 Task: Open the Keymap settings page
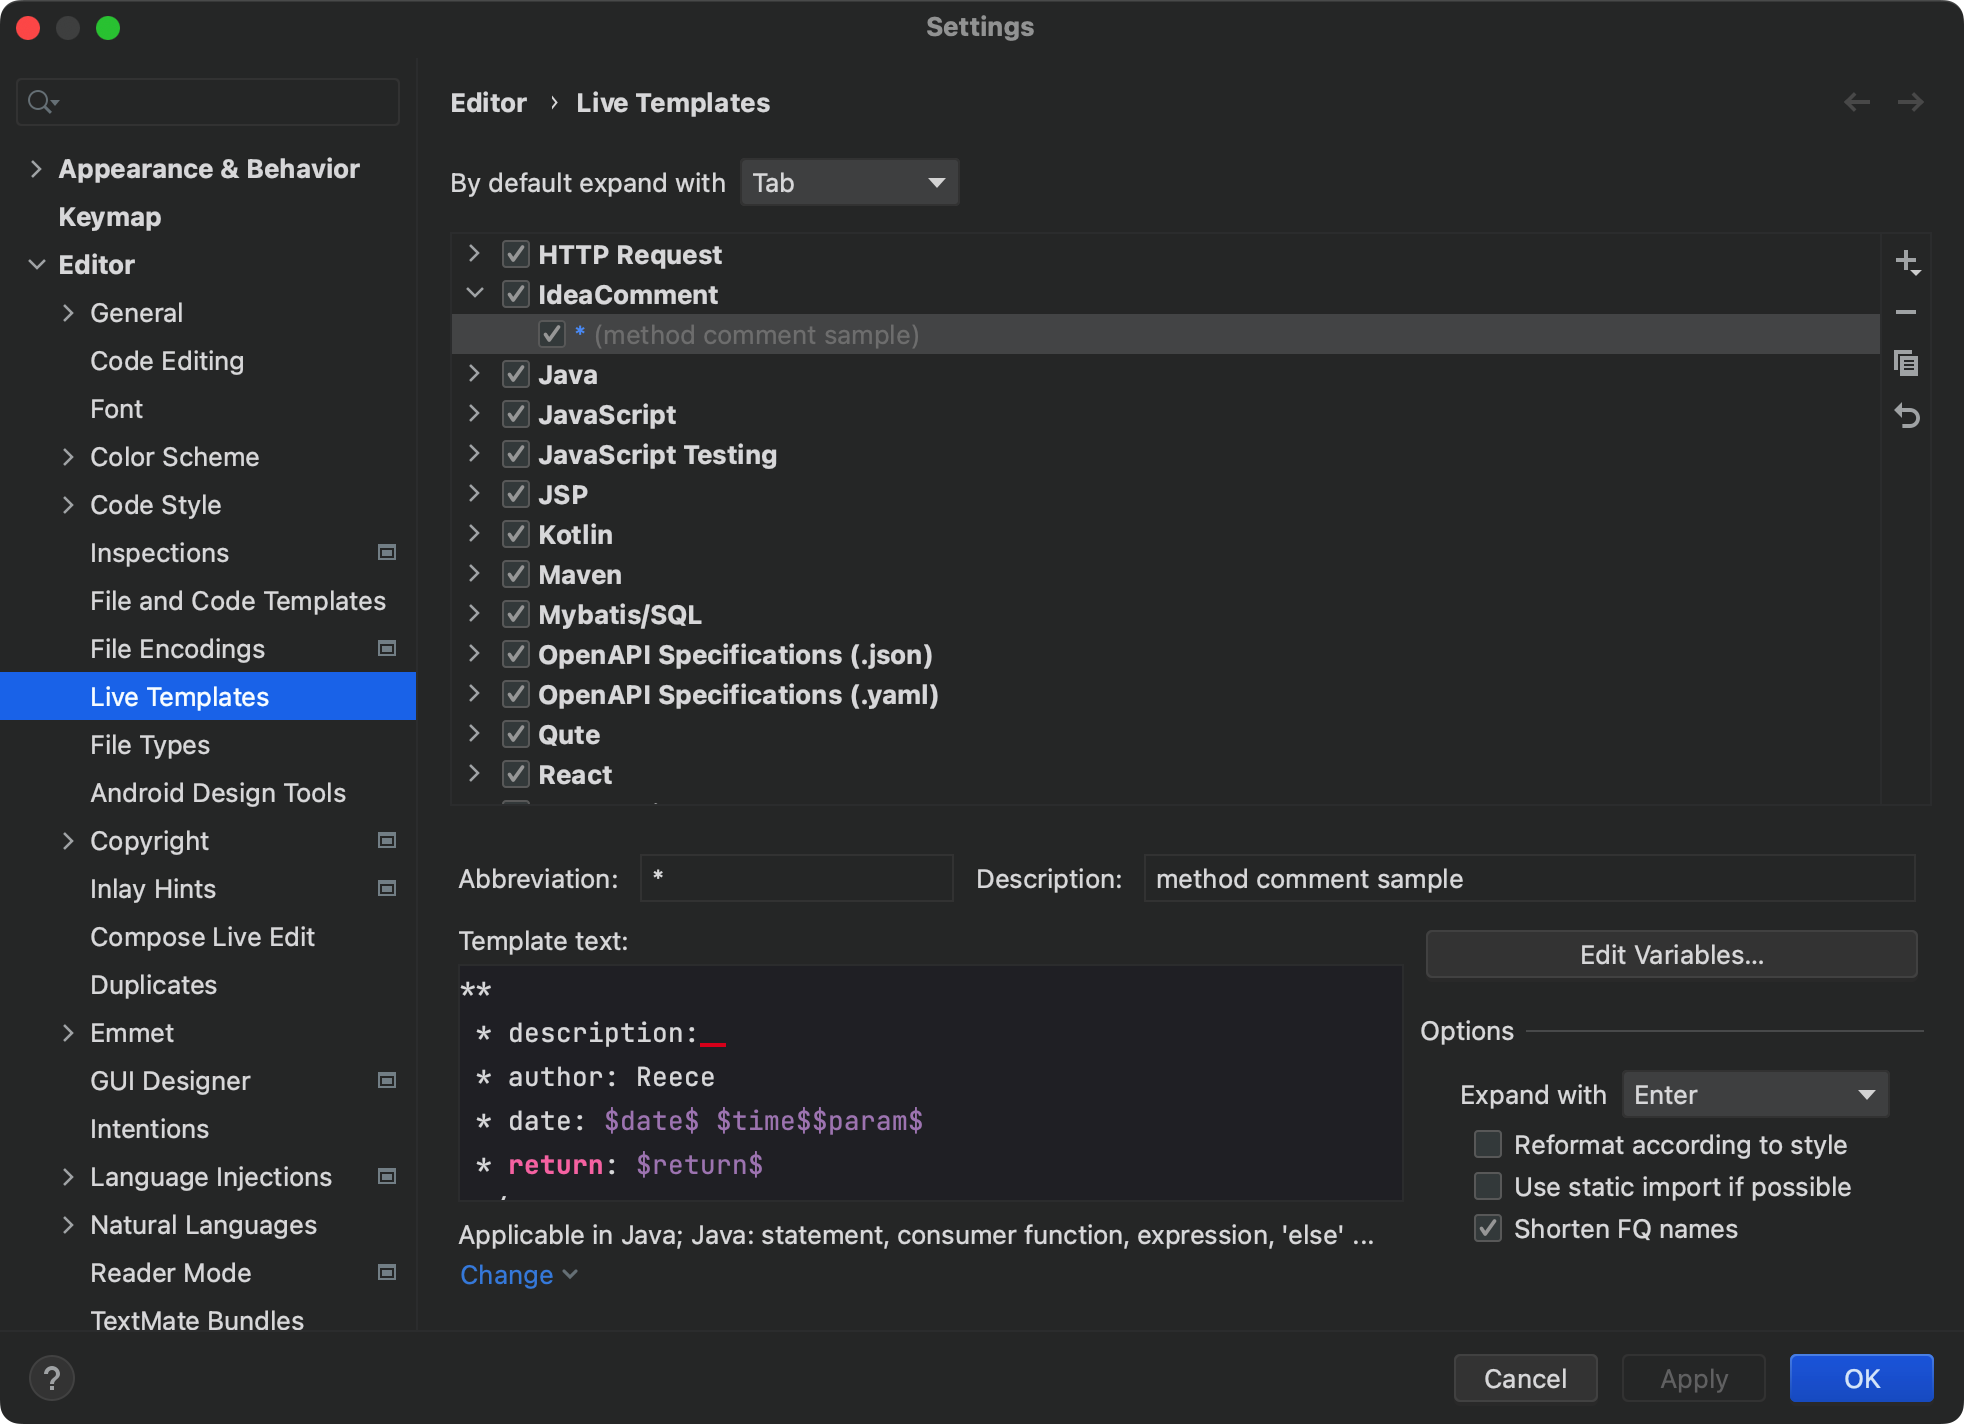[110, 216]
